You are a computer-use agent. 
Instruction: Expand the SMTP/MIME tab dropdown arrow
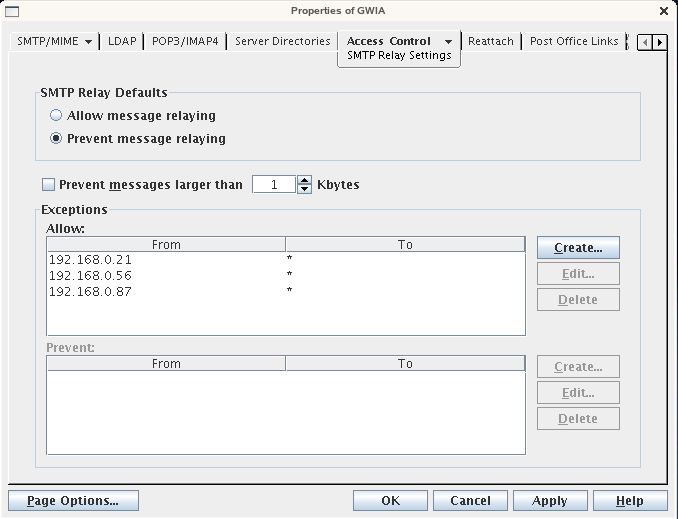pos(89,42)
